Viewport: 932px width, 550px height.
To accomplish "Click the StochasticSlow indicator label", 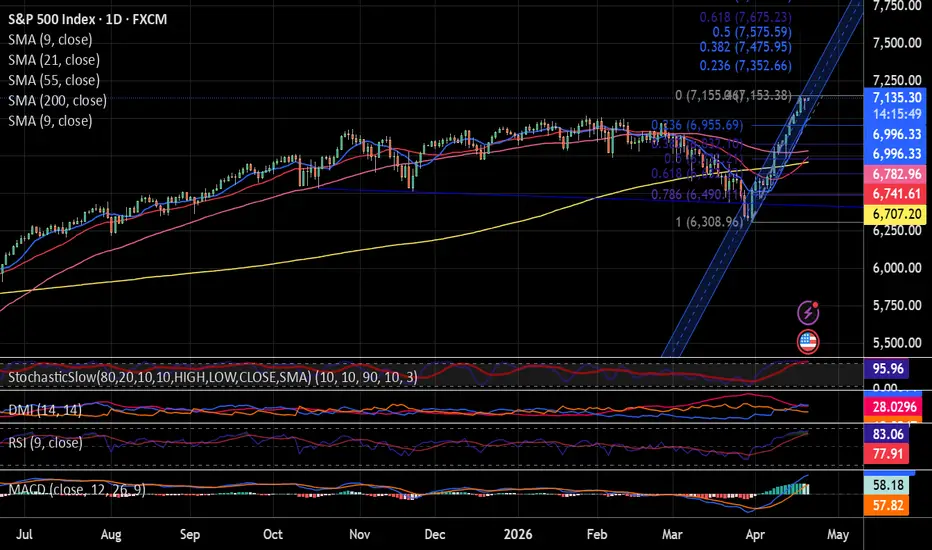I will point(213,378).
